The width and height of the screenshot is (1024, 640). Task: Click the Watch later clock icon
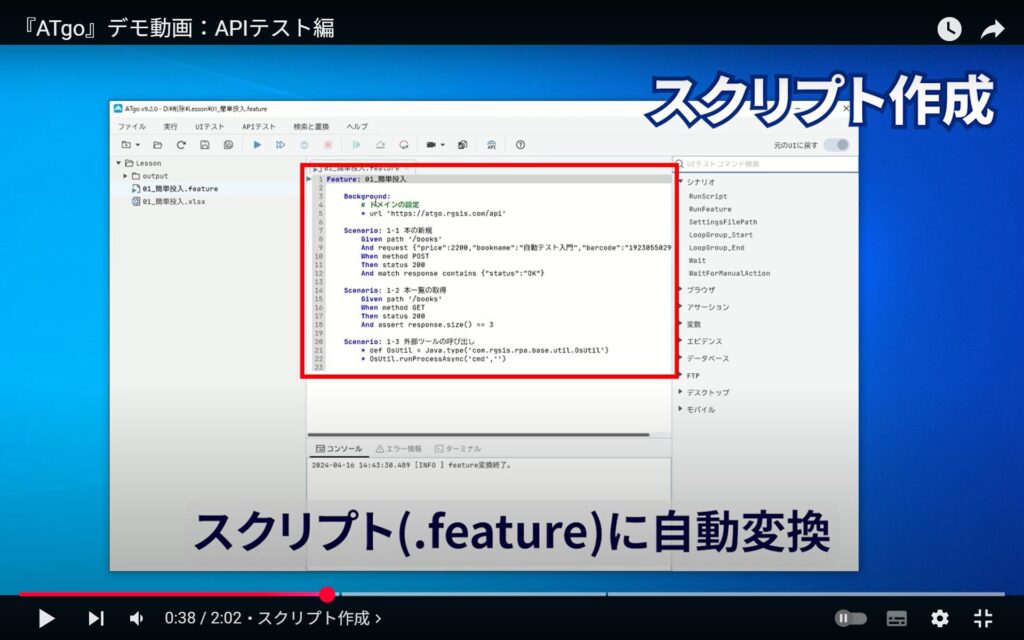click(x=949, y=29)
